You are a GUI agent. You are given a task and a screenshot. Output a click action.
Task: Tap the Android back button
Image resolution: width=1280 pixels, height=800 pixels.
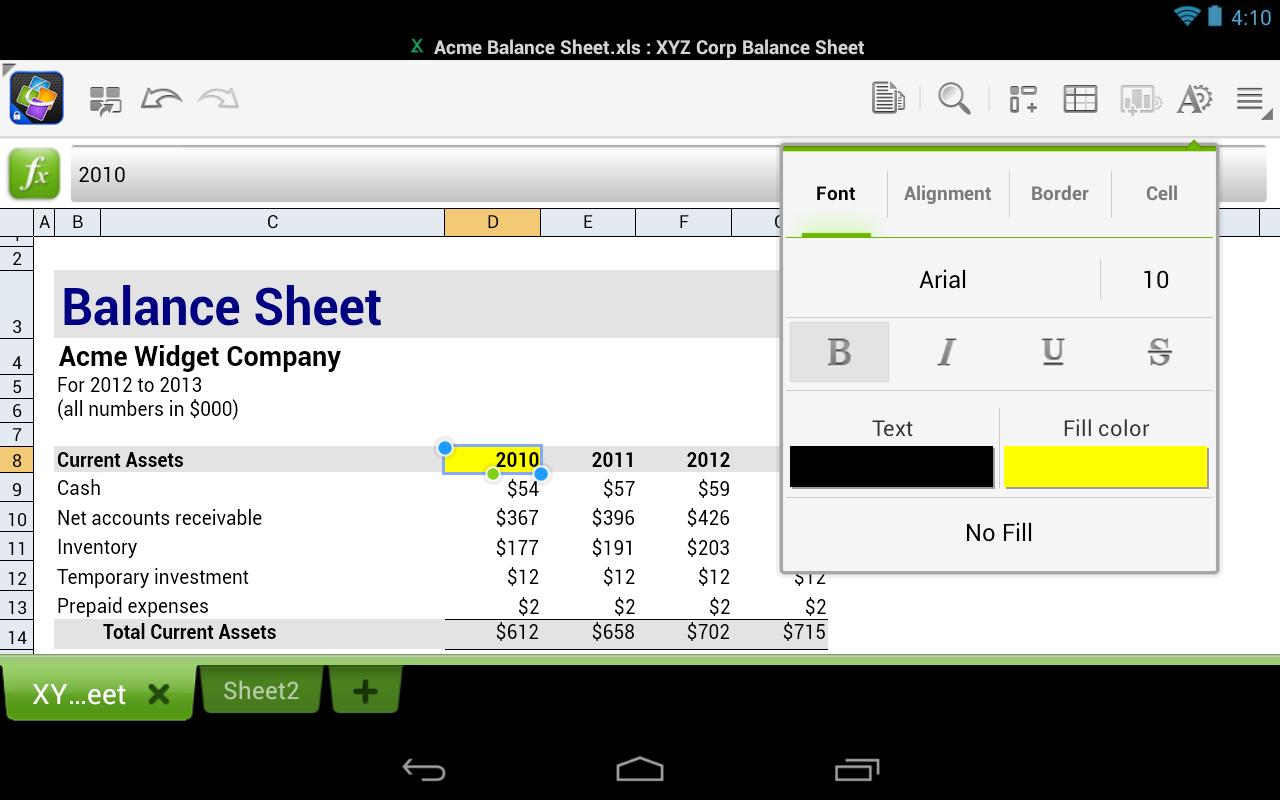(424, 769)
